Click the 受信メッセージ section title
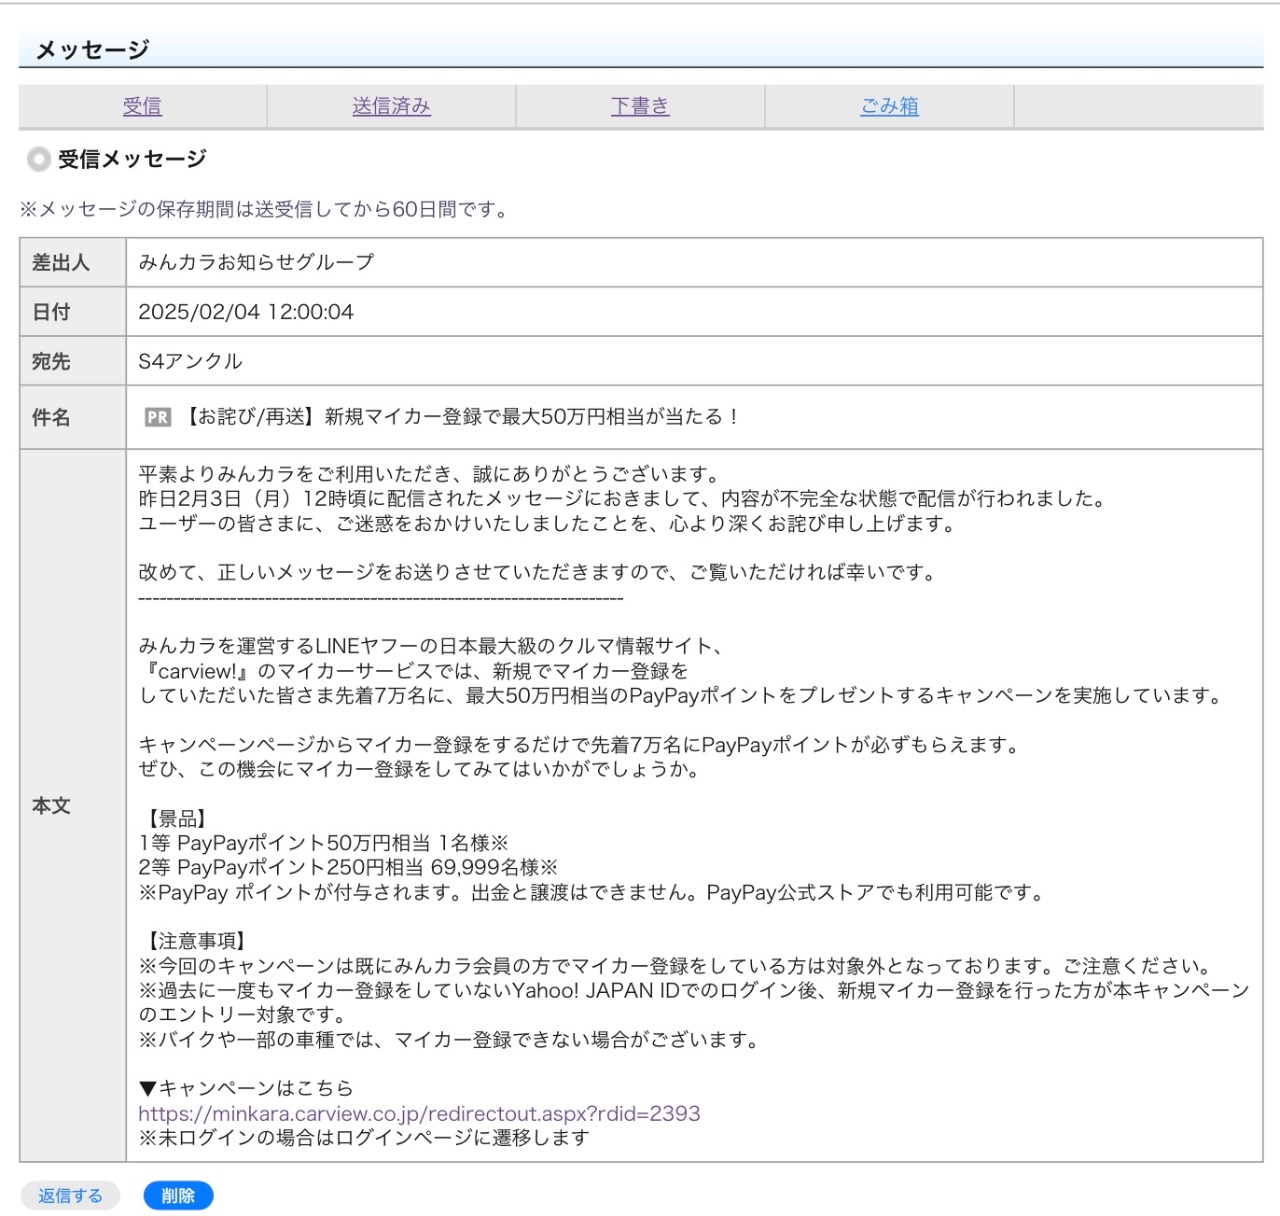The height and width of the screenshot is (1216, 1280). pyautogui.click(x=132, y=159)
